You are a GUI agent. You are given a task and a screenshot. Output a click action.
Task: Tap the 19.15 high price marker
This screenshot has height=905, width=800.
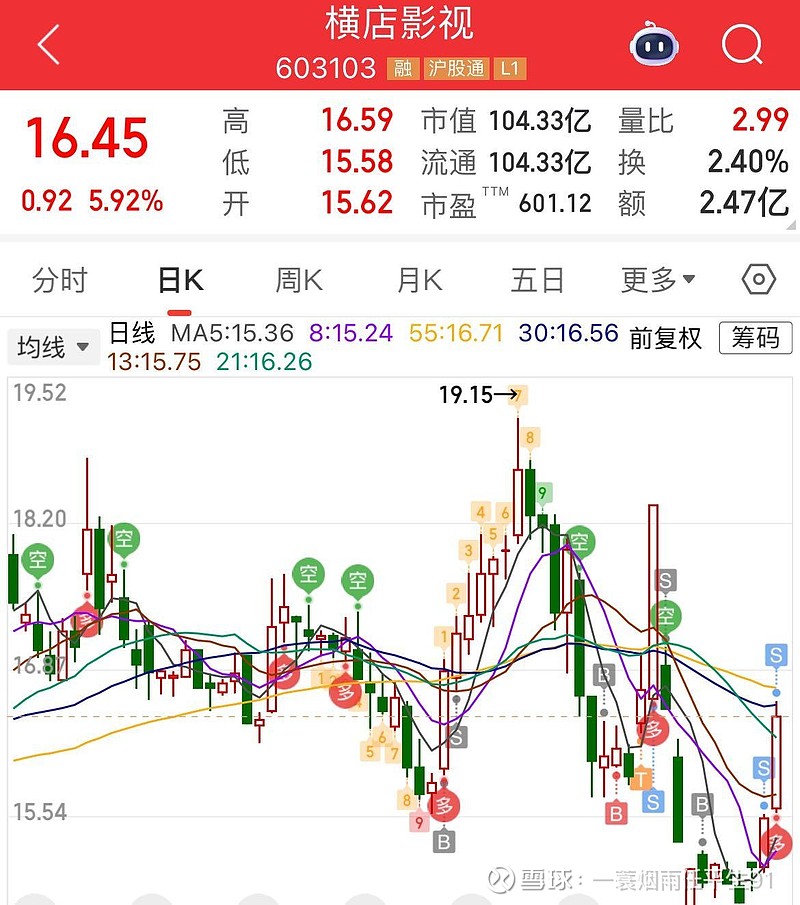coord(478,395)
